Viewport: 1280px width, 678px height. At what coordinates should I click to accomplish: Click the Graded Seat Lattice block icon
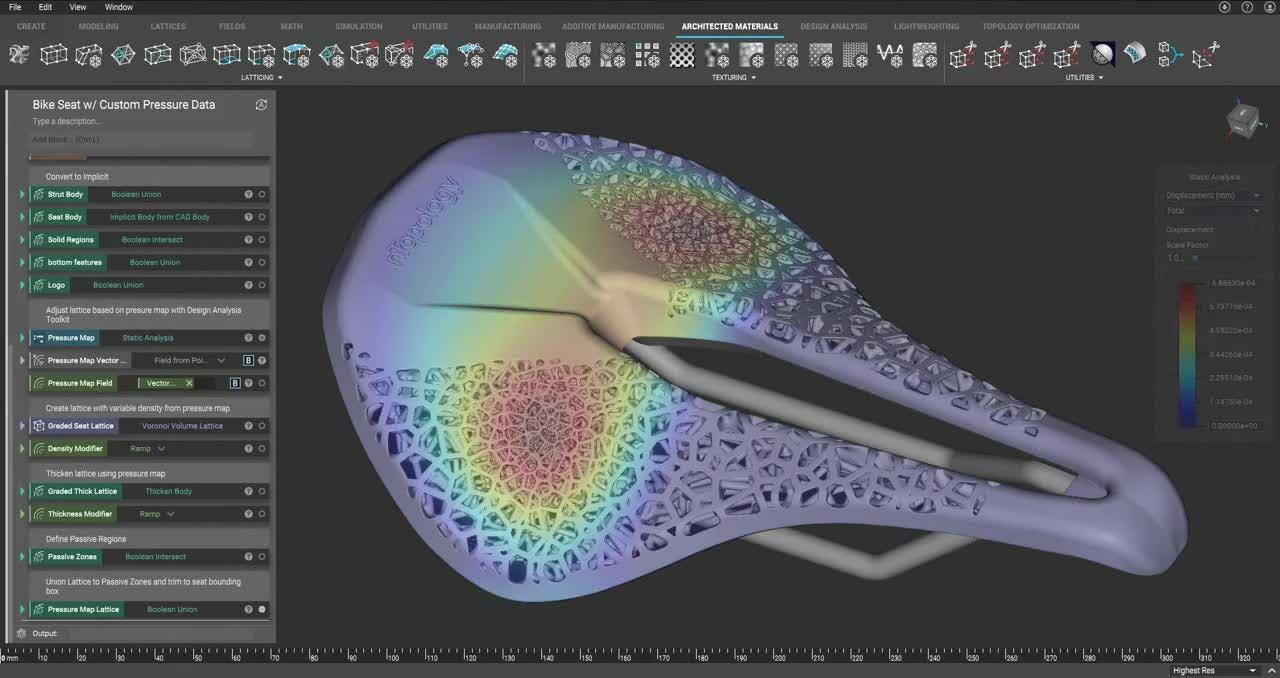pyautogui.click(x=38, y=426)
